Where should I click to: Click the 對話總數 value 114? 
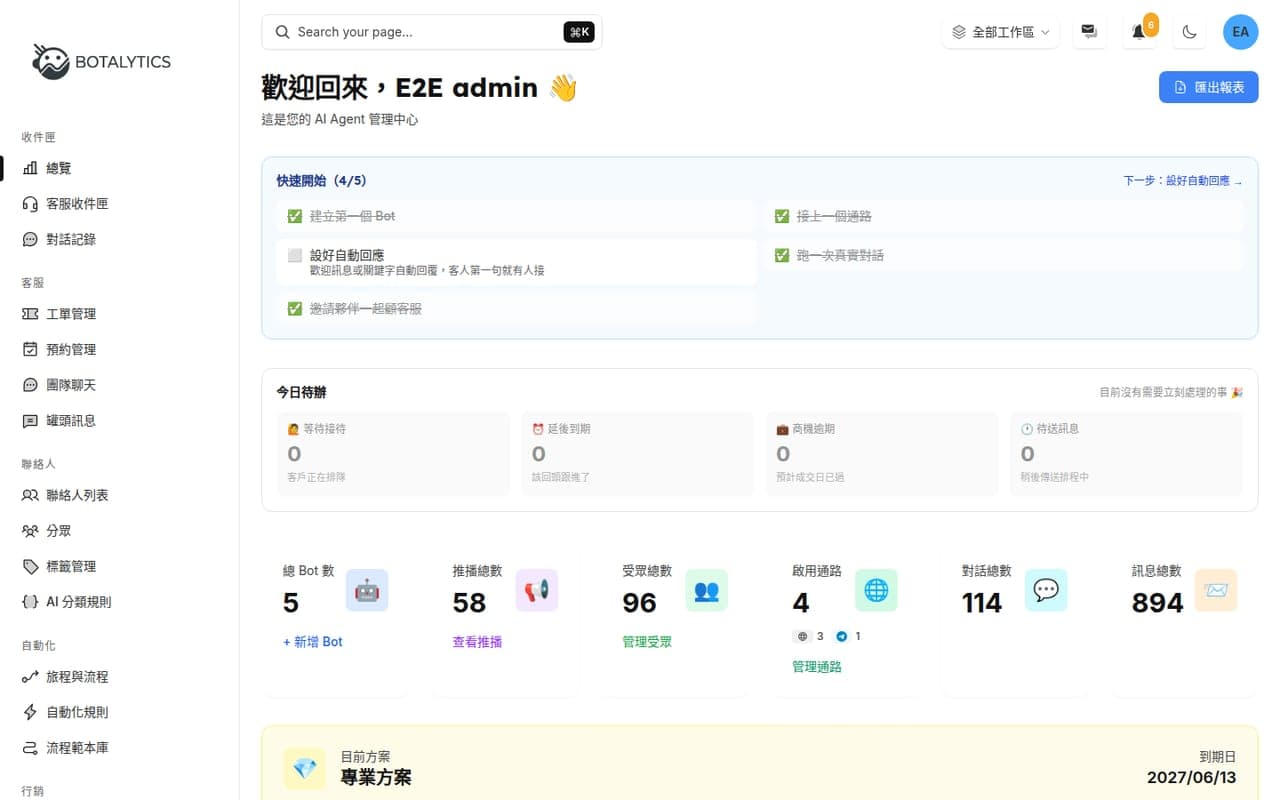click(x=981, y=603)
